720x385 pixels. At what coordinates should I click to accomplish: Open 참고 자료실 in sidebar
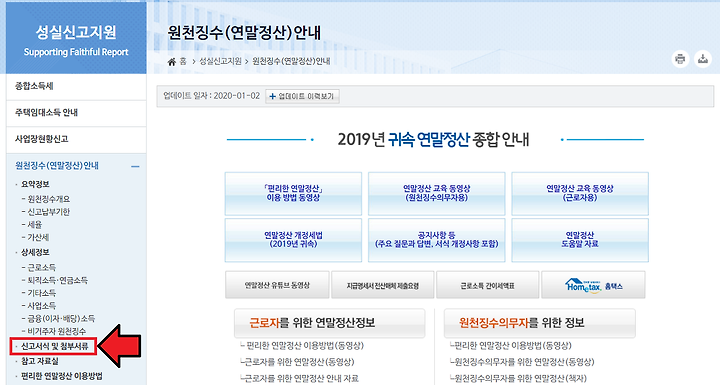(40, 362)
